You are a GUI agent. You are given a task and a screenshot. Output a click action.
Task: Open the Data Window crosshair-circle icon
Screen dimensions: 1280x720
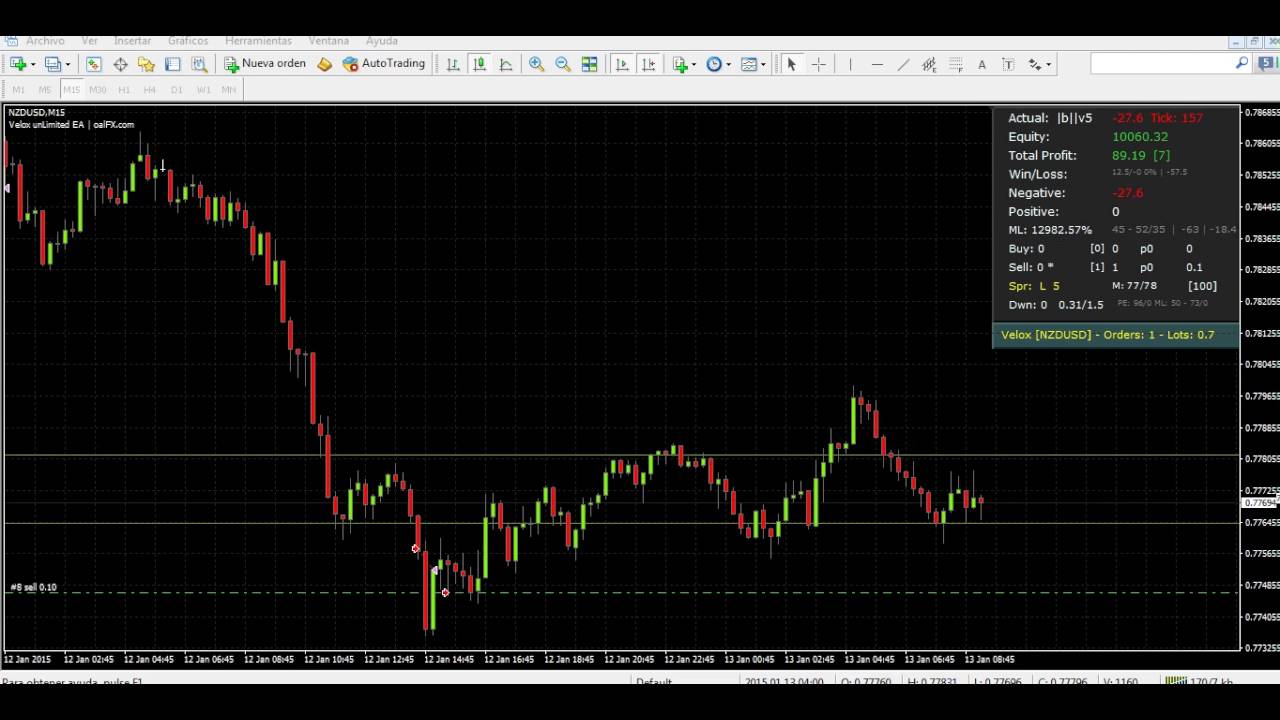tap(120, 64)
